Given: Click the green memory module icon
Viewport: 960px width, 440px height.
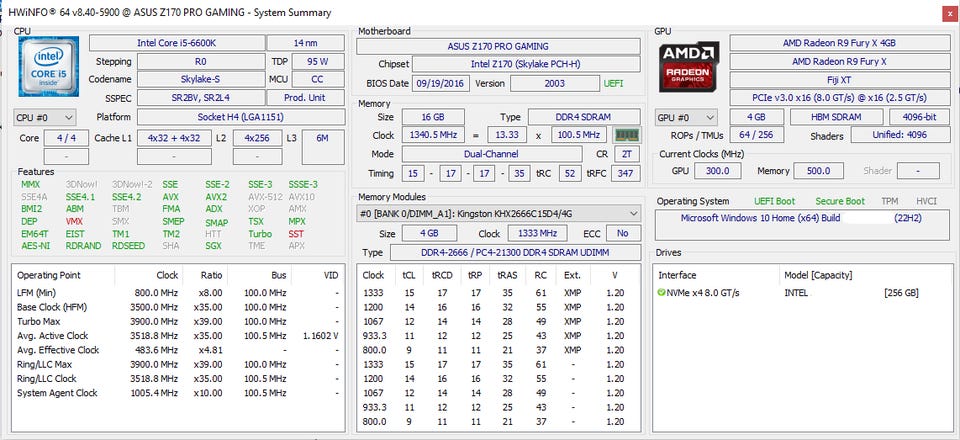Looking at the screenshot, I should (626, 135).
